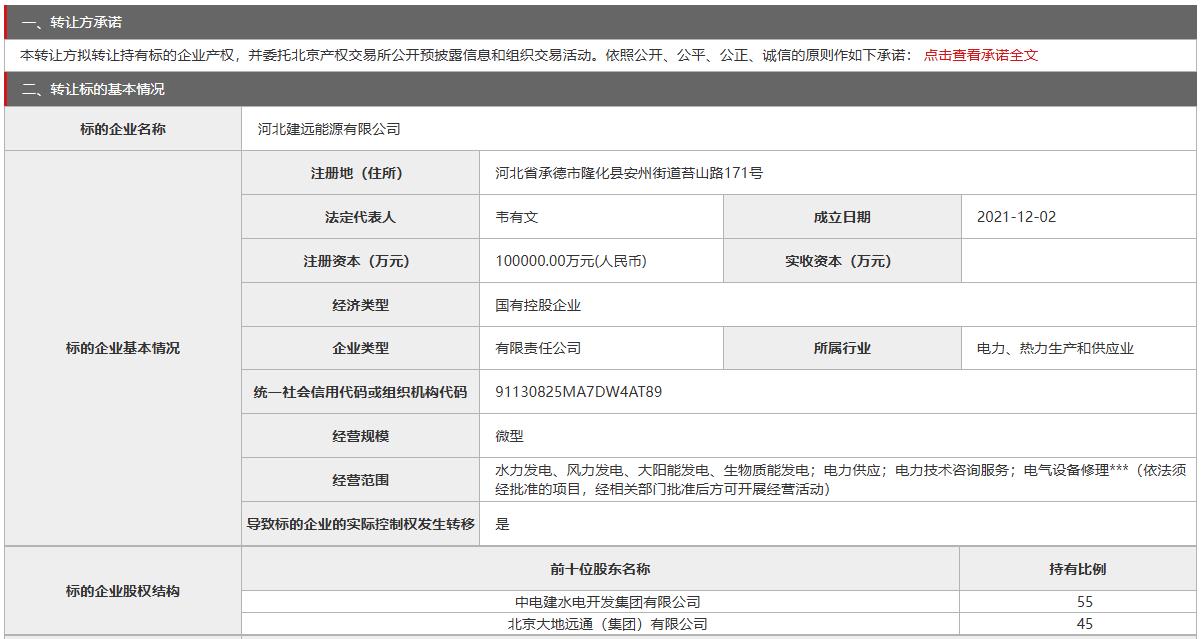This screenshot has width=1202, height=639.
Task: Click company name 河北建远能源有限公司
Action: pyautogui.click(x=328, y=129)
